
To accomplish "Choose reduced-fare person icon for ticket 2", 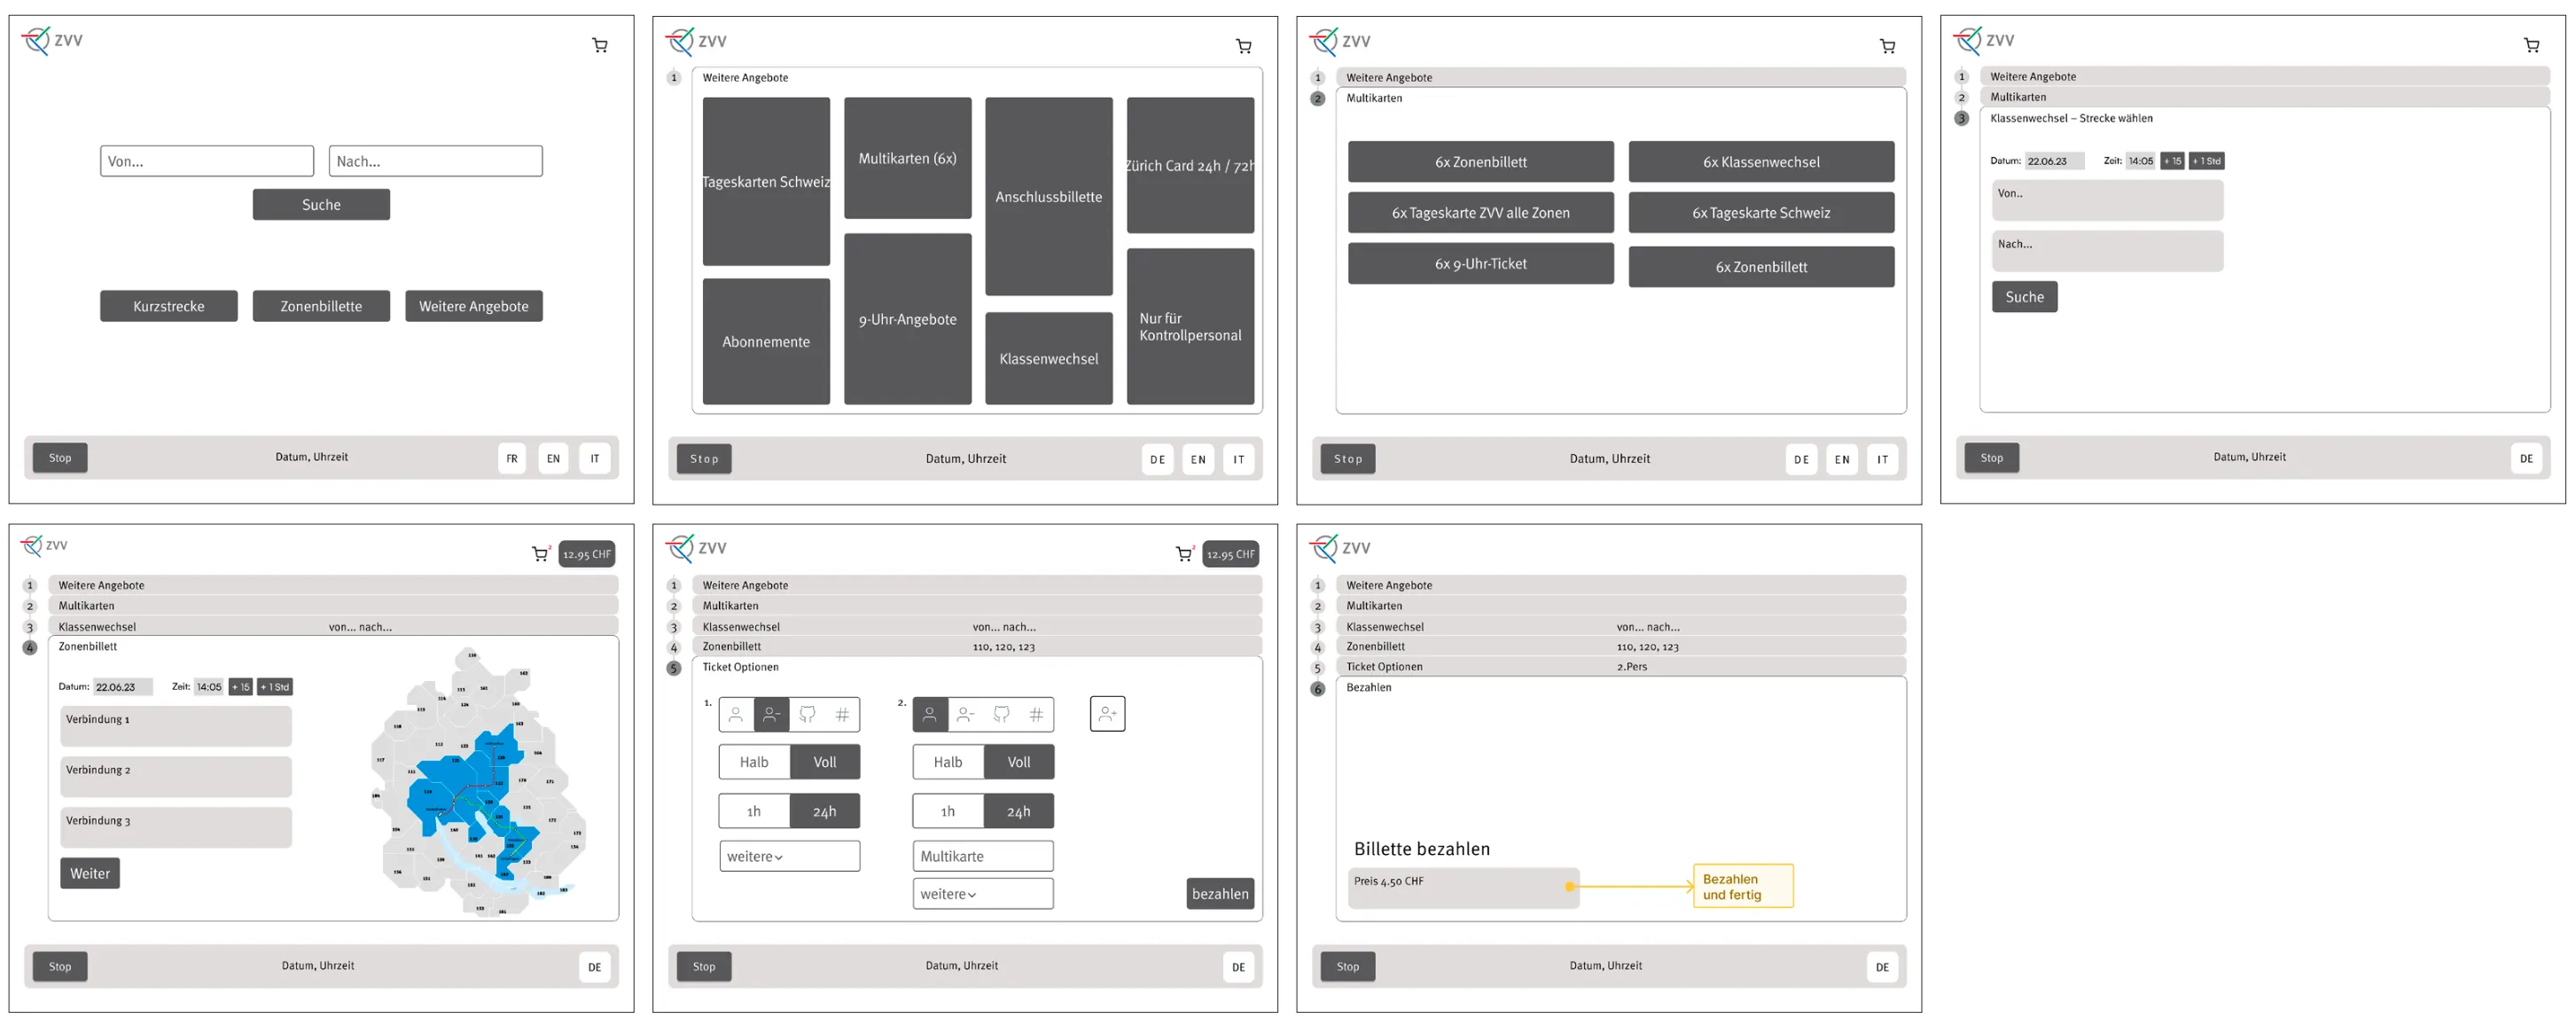I will (965, 714).
